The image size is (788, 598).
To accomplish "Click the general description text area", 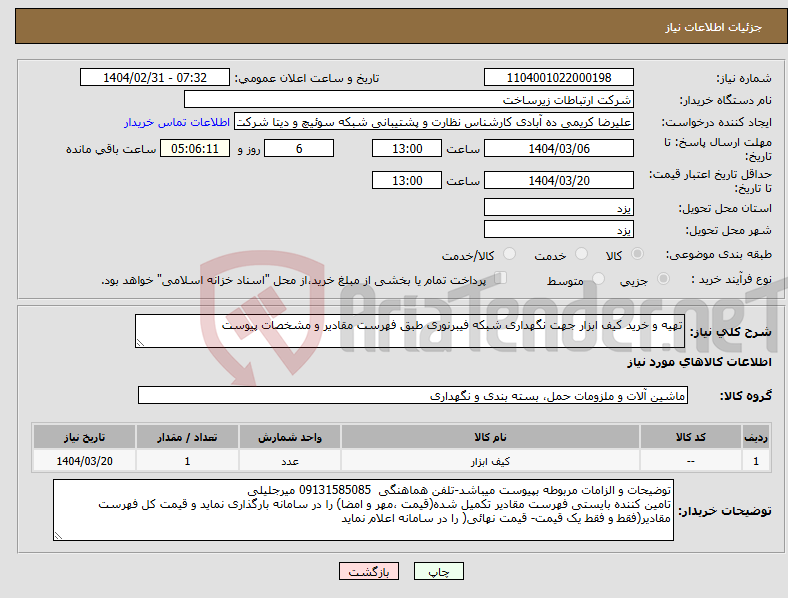I will pyautogui.click(x=410, y=331).
